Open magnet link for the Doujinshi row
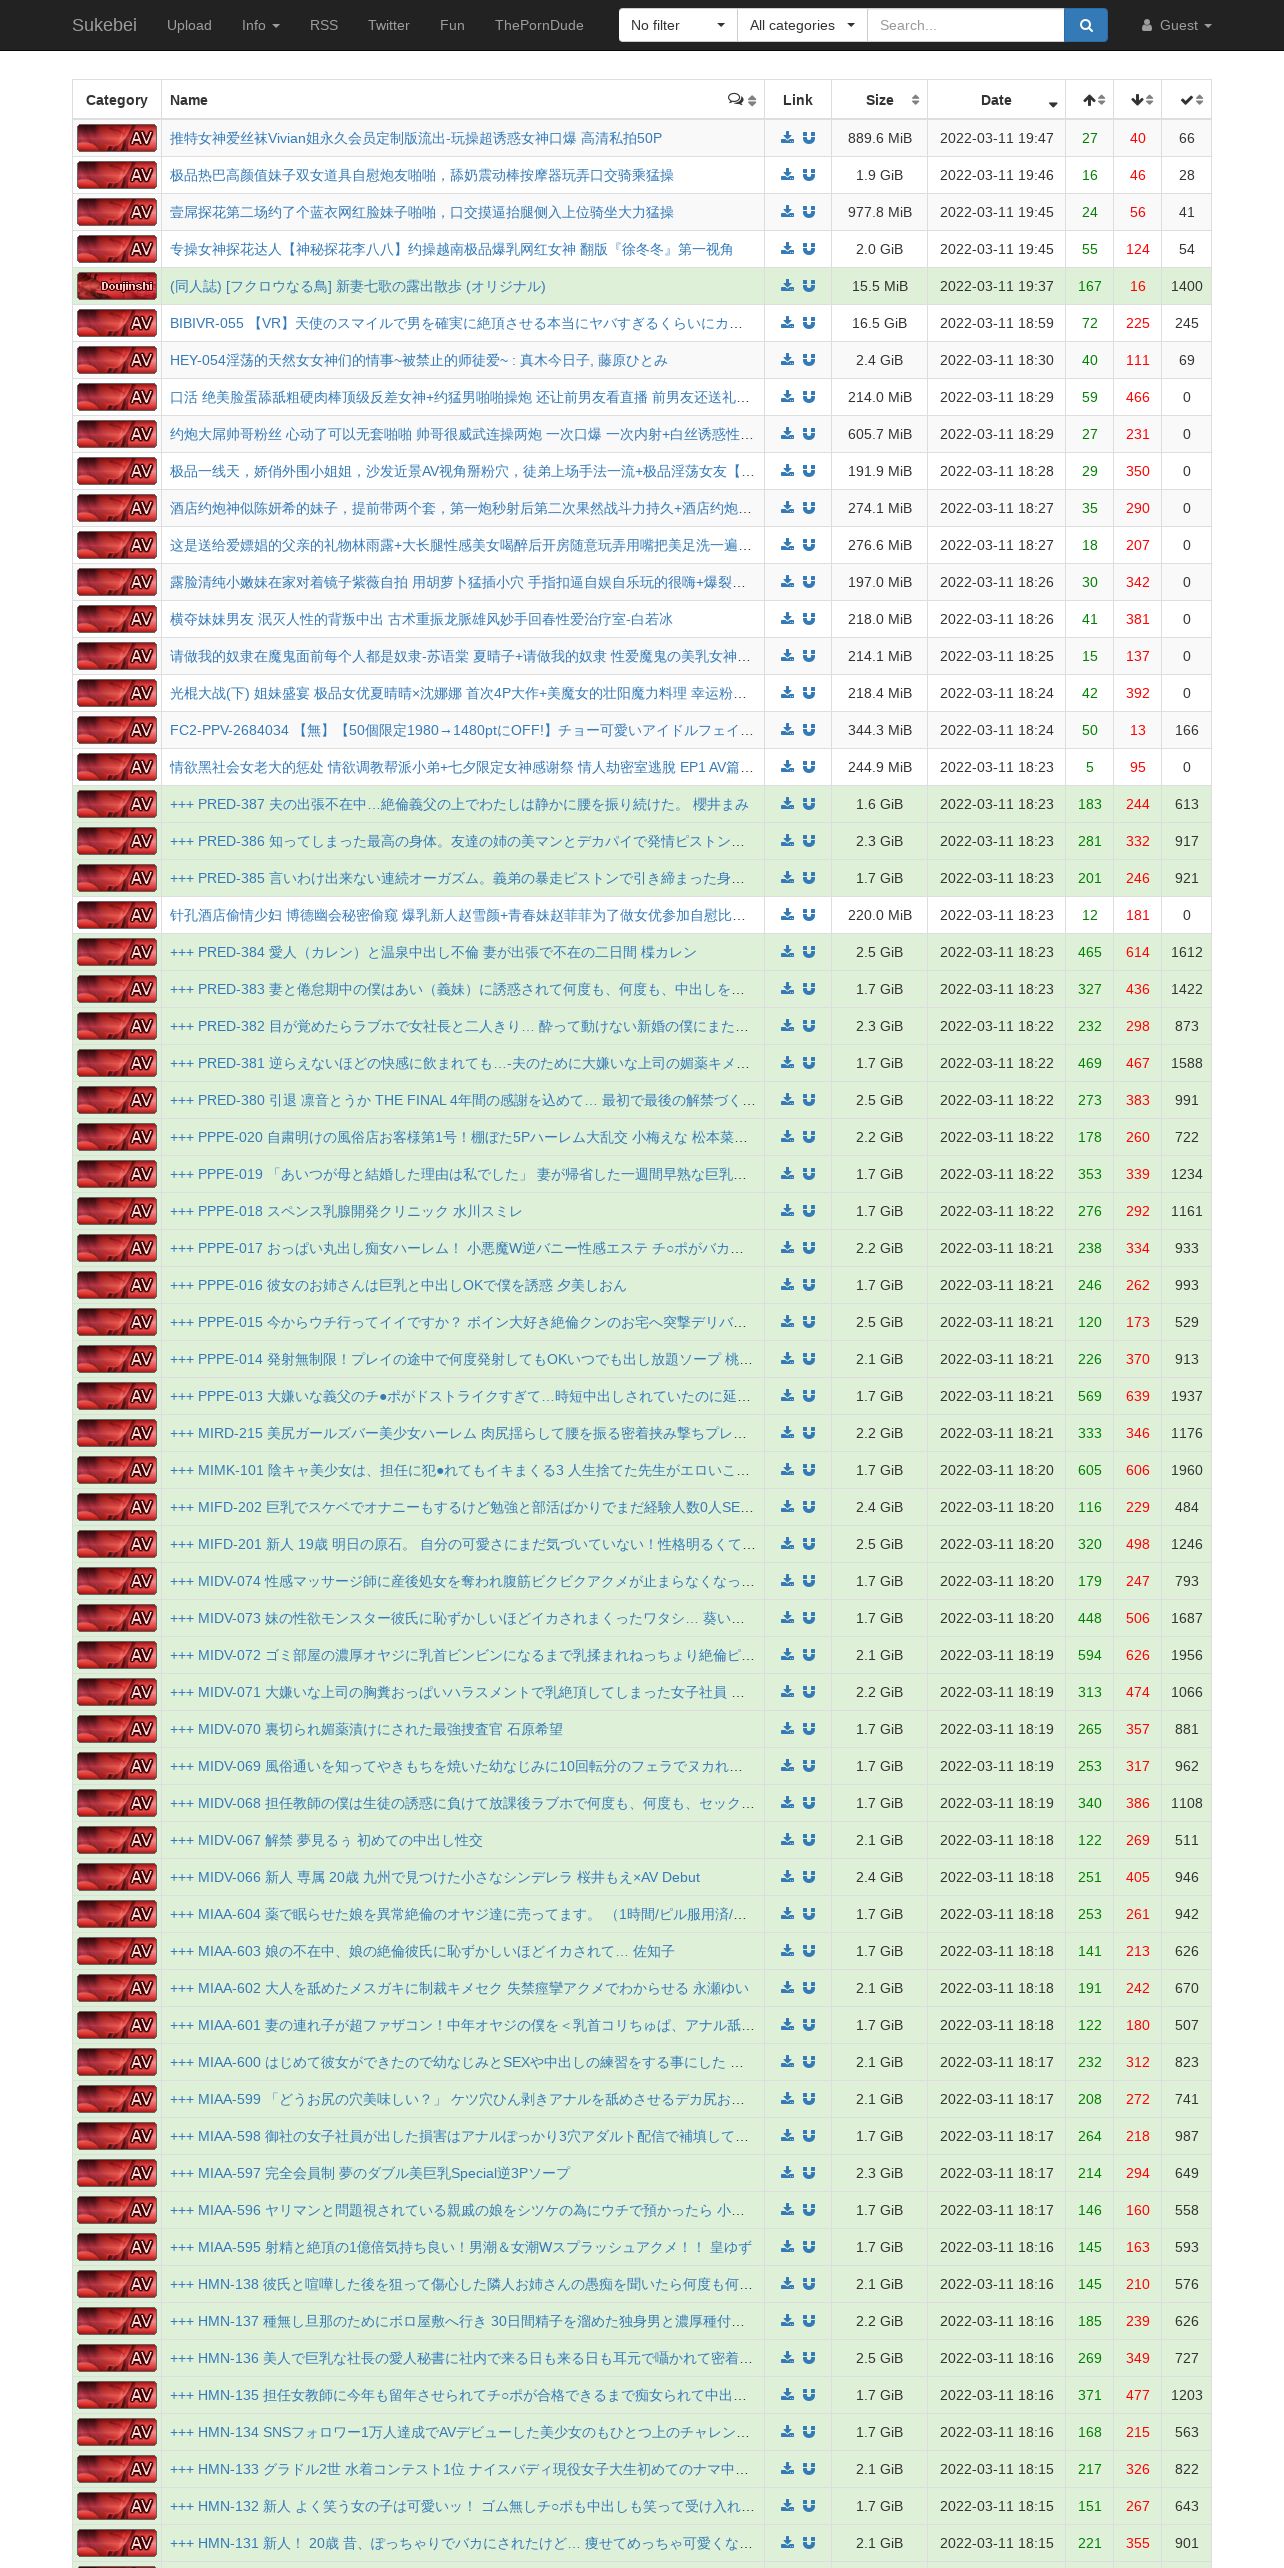Screen dimensions: 1284x2568 coord(809,286)
